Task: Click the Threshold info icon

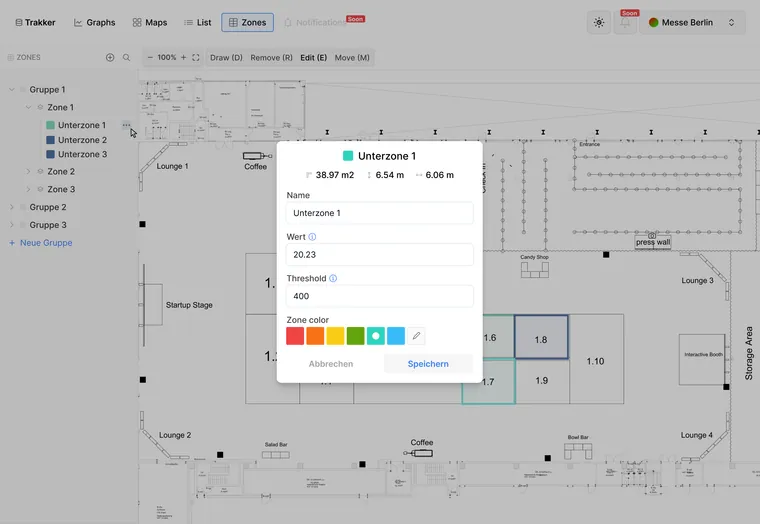Action: [x=333, y=278]
